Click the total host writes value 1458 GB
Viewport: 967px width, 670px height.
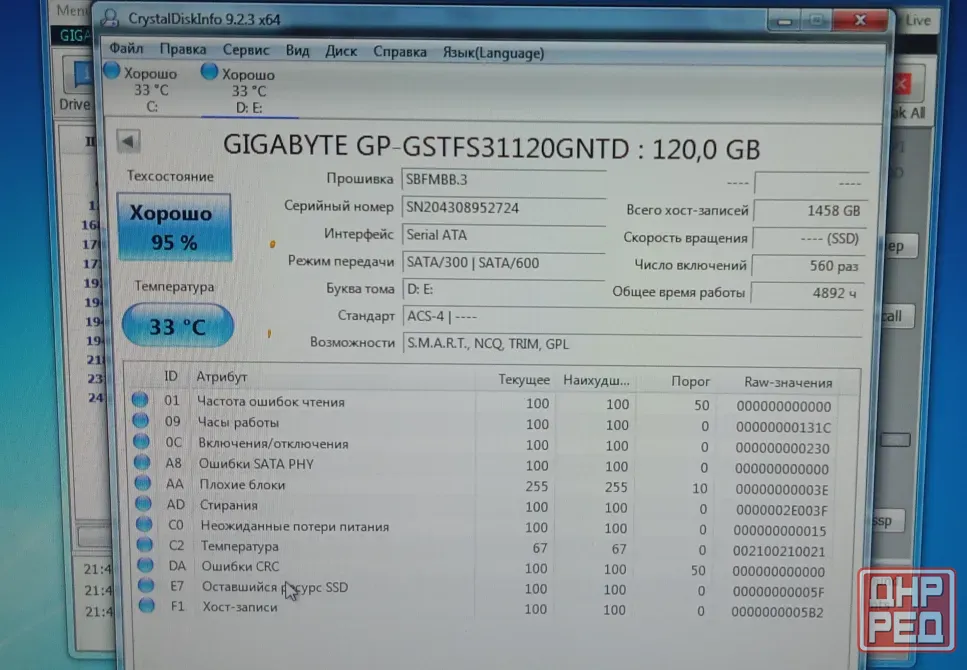(x=810, y=211)
